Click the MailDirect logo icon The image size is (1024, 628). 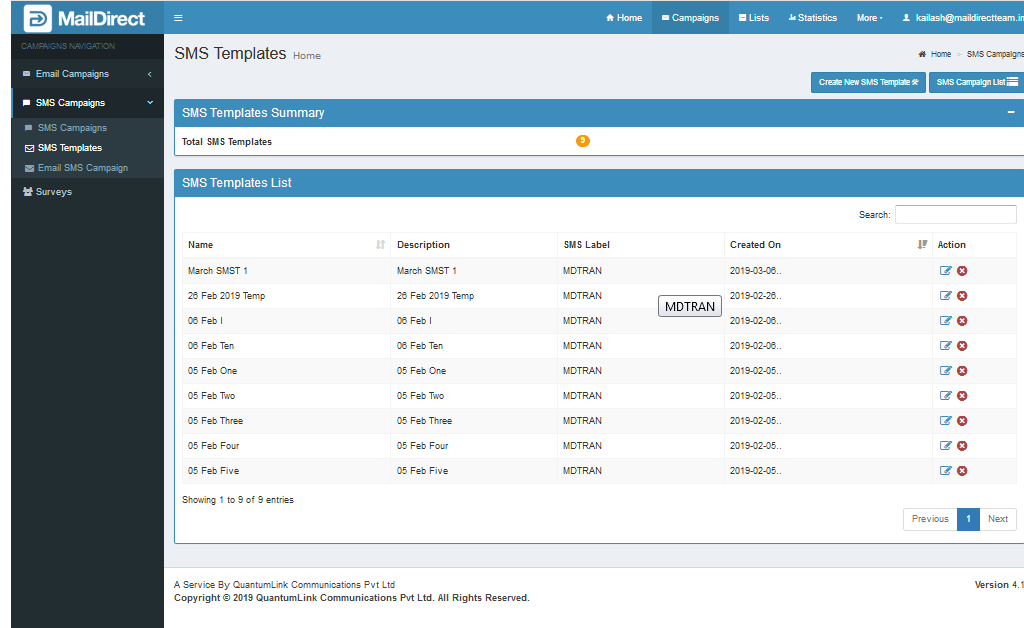(38, 18)
